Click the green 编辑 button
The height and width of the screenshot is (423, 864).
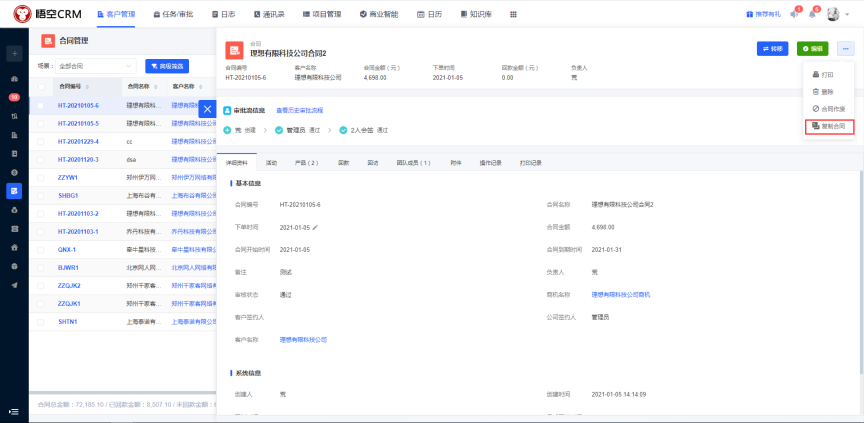[x=812, y=48]
